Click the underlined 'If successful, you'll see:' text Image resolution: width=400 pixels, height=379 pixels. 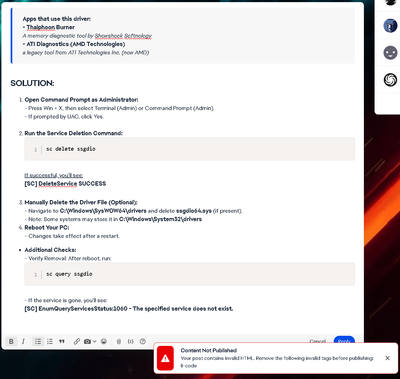tap(54, 175)
